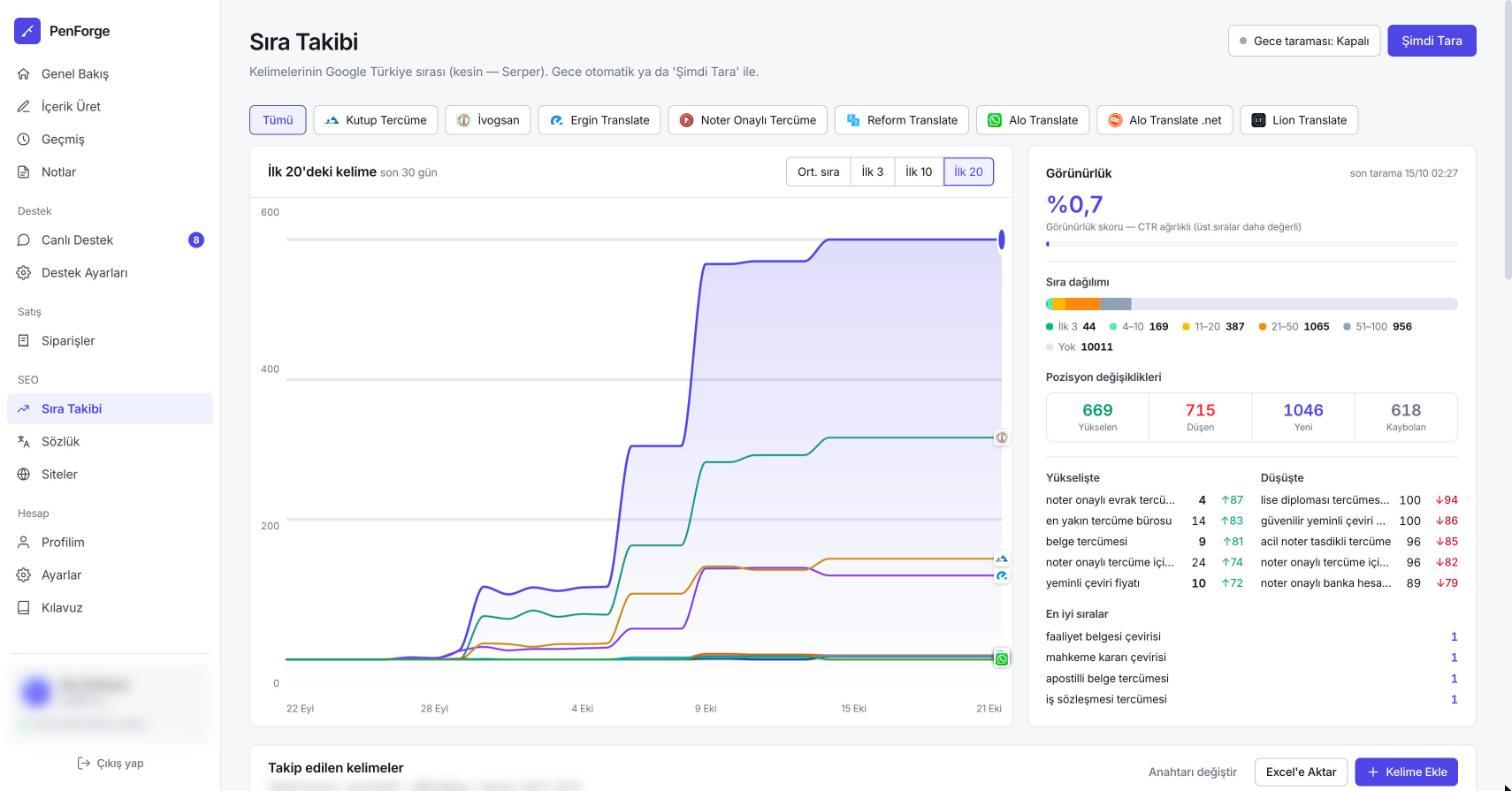Toggle Gece taraması: Kapalı
Screen dimensions: 1512x791
(1304, 41)
